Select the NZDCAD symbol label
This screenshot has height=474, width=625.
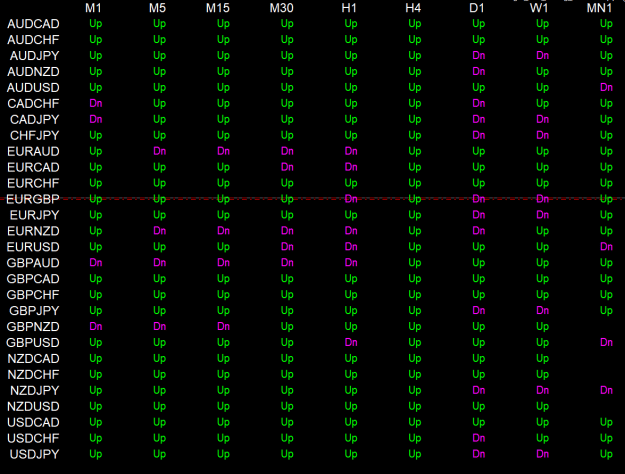pyautogui.click(x=33, y=358)
